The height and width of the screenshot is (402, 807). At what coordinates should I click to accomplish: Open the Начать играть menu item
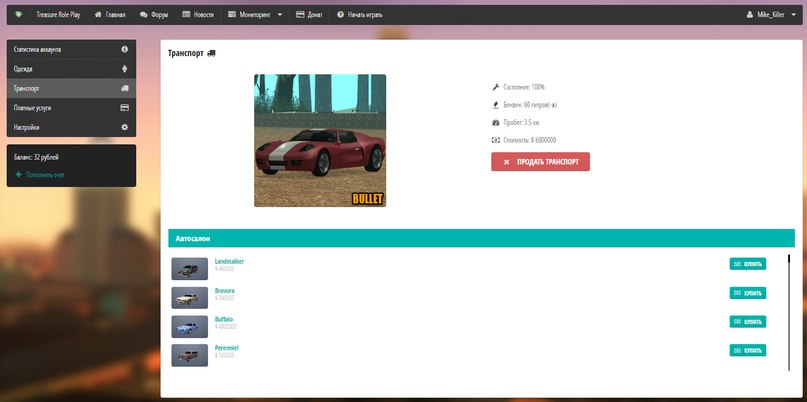tap(360, 15)
